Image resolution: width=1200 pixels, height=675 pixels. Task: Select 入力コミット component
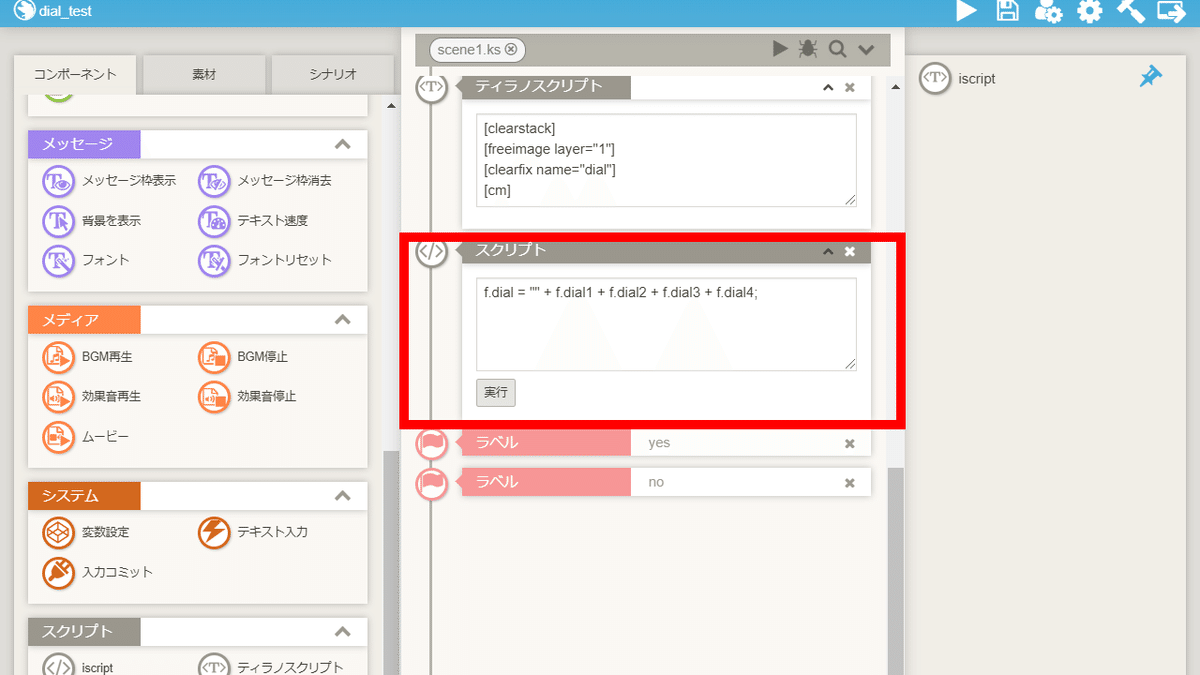(98, 572)
